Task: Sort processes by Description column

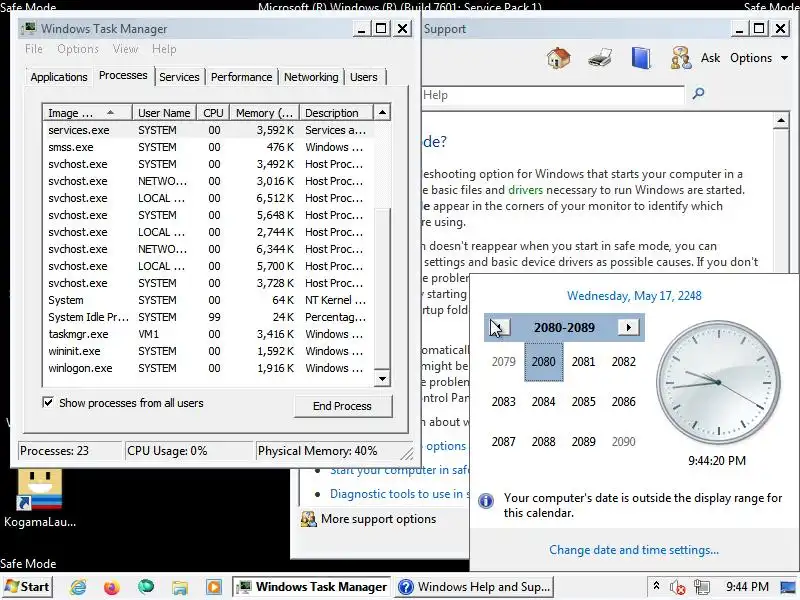Action: tap(336, 112)
